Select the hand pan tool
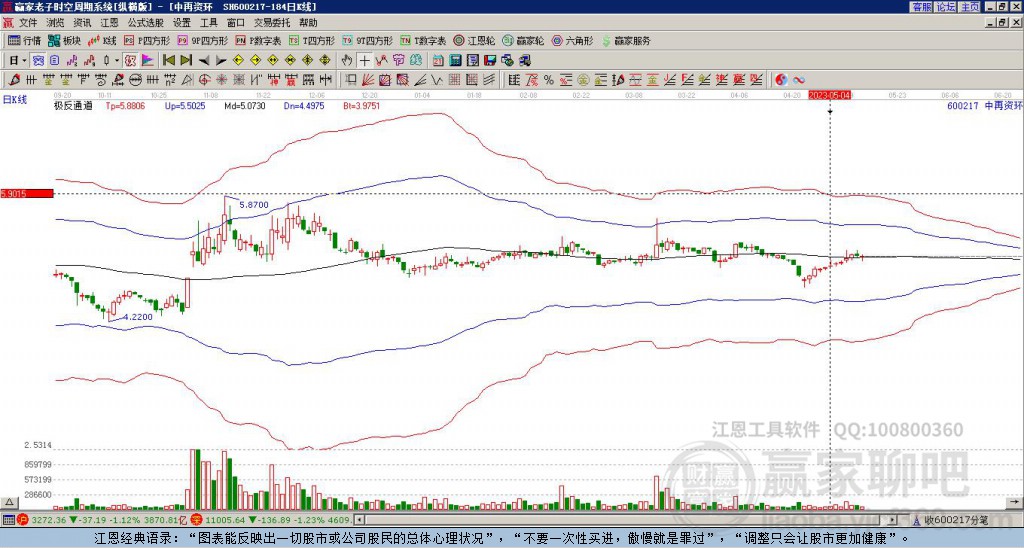 tap(347, 61)
